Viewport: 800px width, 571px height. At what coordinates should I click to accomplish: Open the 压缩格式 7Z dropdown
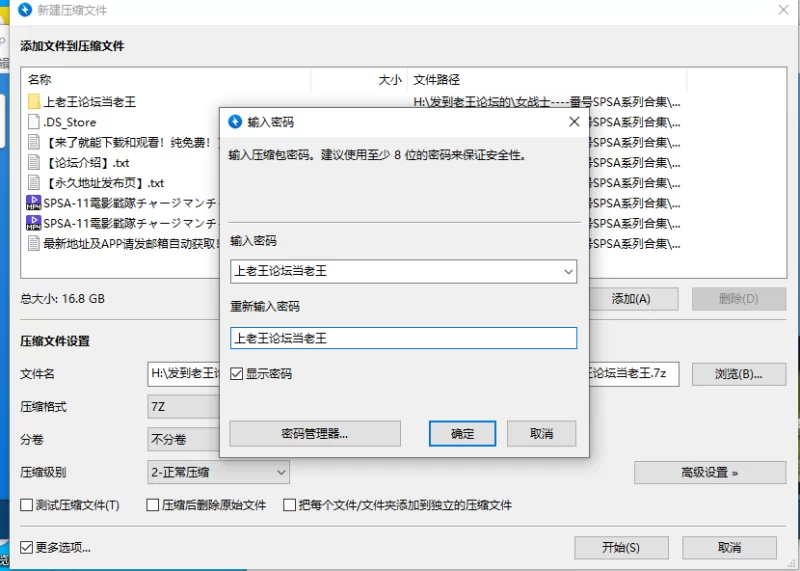tap(184, 407)
